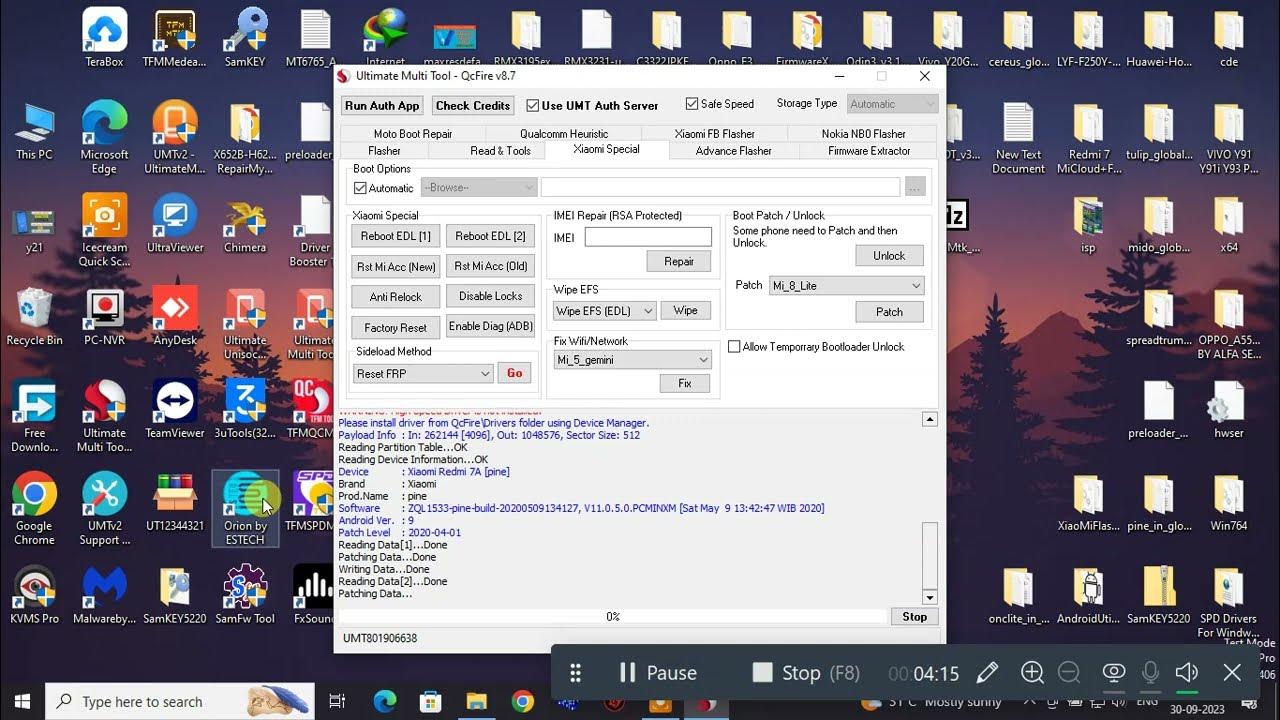Open Malwarebytes desktop shortcut
This screenshot has width=1280, height=720.
pos(104,596)
